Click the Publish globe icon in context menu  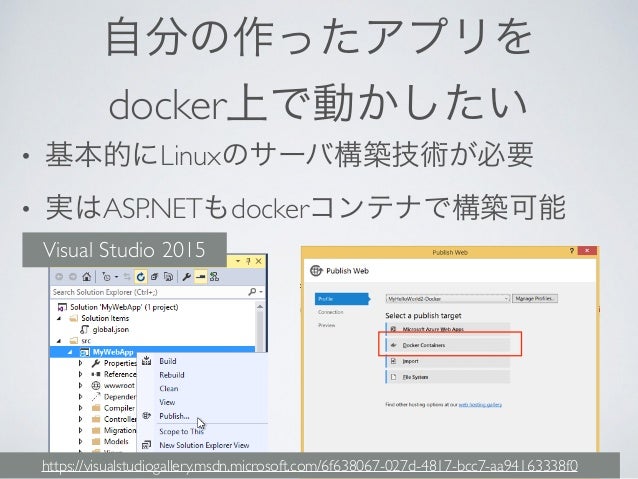coord(146,416)
